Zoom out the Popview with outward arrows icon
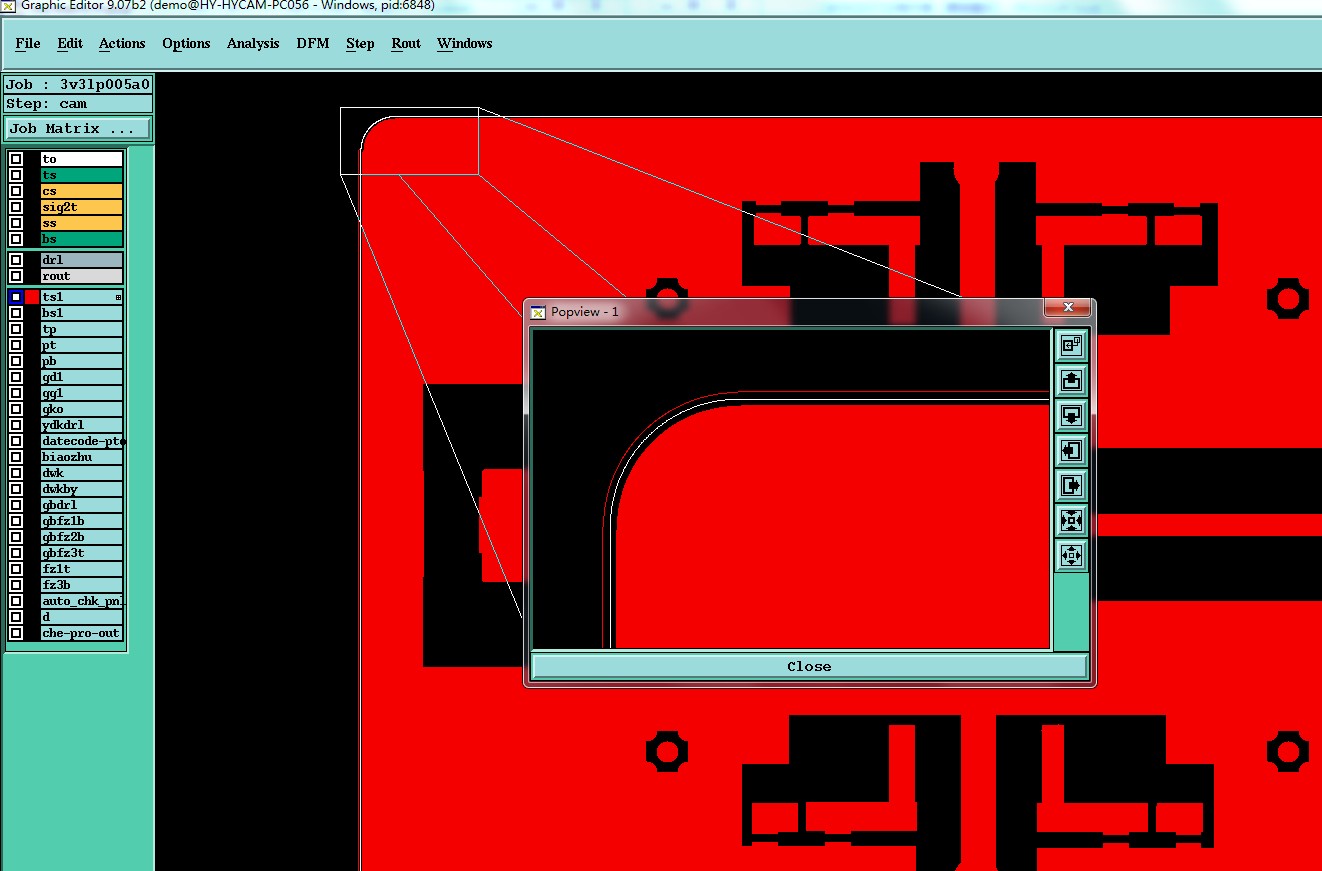This screenshot has height=871, width=1322. (x=1071, y=555)
